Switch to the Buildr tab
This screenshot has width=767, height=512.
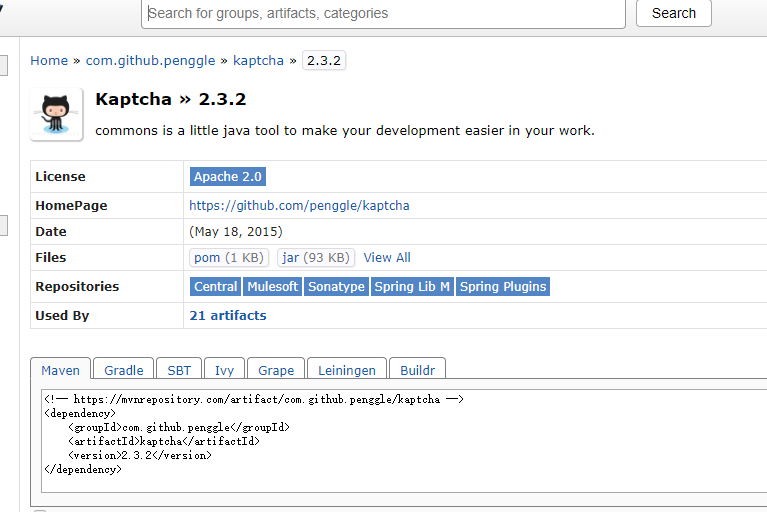coord(417,370)
